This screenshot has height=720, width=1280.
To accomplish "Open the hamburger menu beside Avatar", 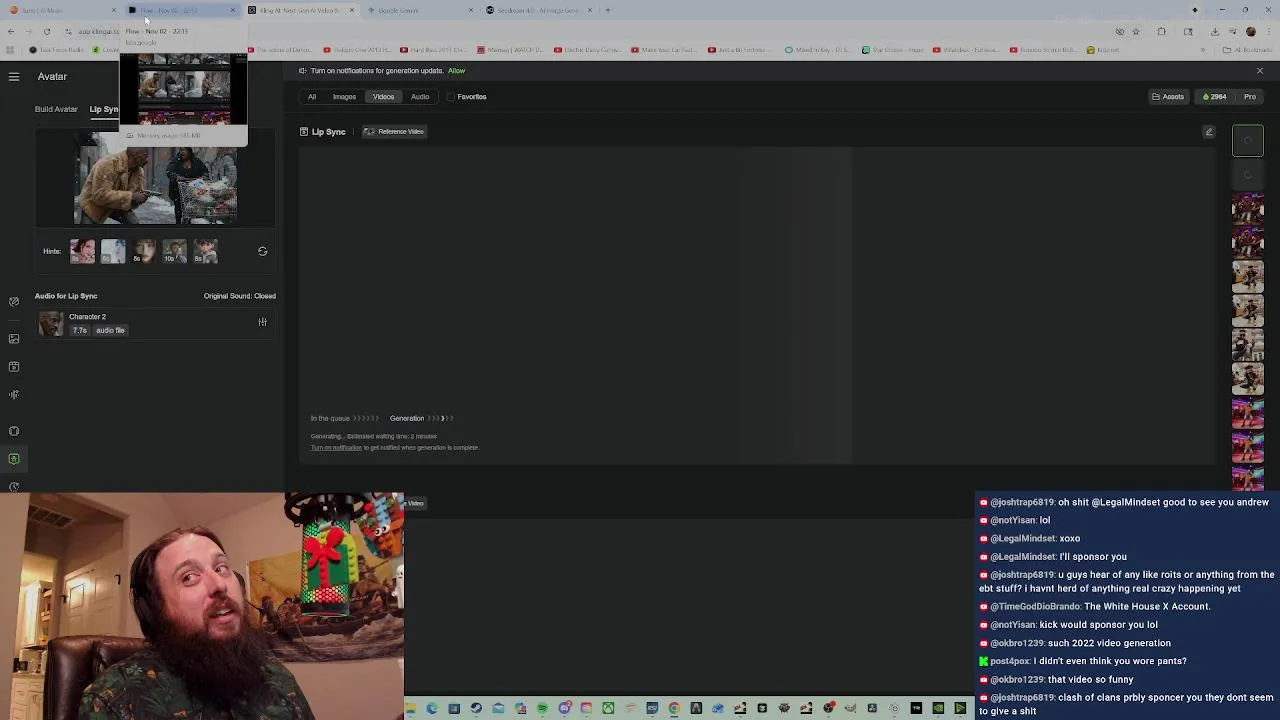I will 14,77.
